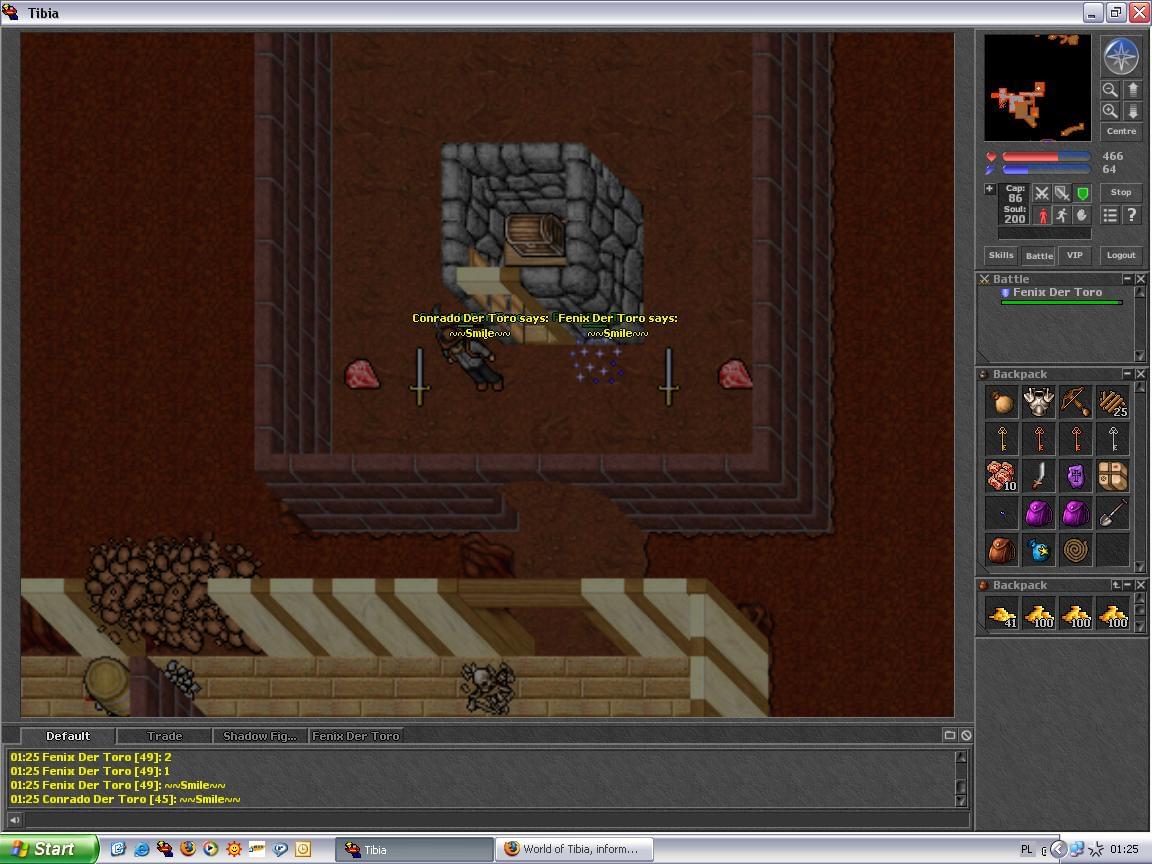
Task: Click the blue mana bar
Action: point(1046,170)
